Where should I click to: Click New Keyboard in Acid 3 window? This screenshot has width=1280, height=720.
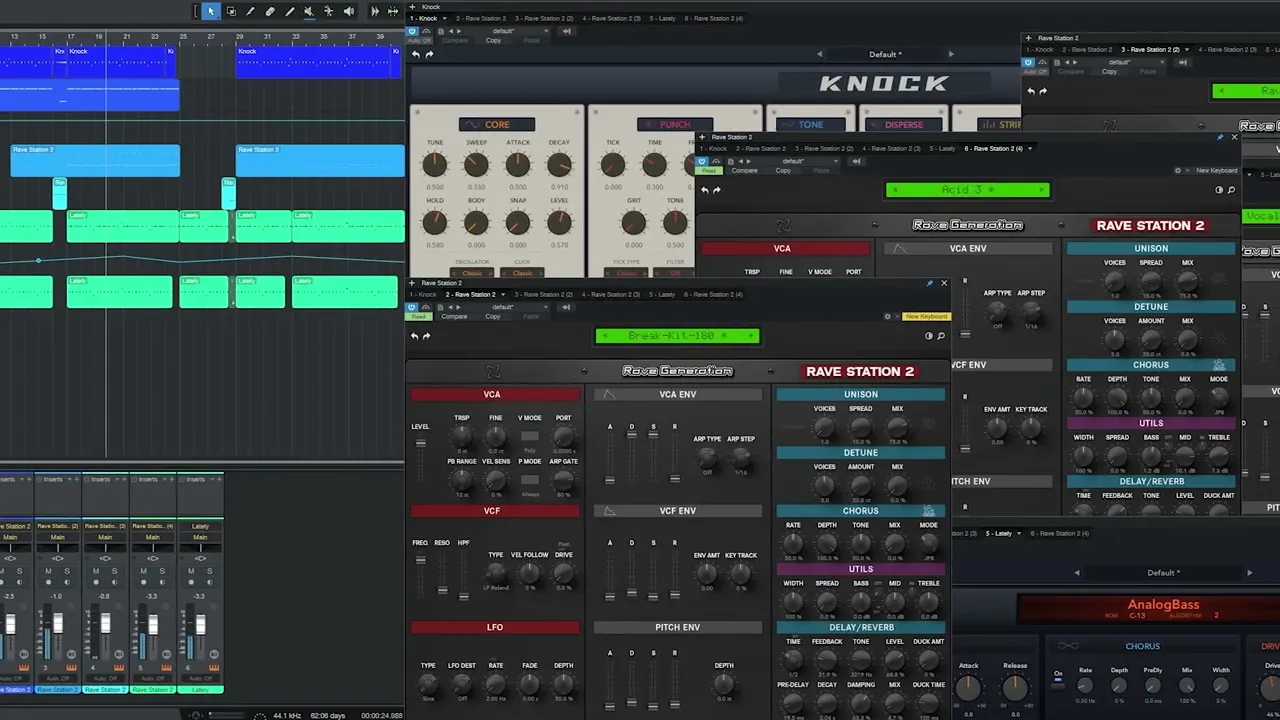[x=1216, y=170]
